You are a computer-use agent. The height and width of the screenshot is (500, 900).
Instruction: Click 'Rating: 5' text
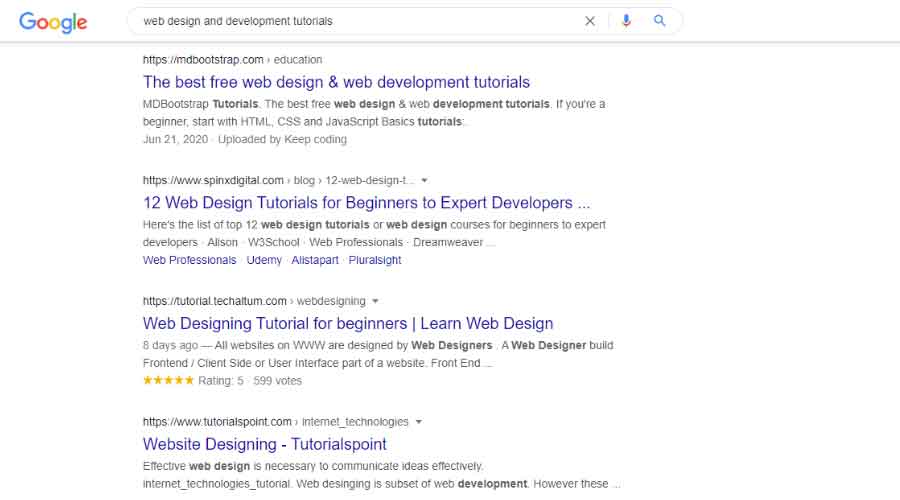221,381
